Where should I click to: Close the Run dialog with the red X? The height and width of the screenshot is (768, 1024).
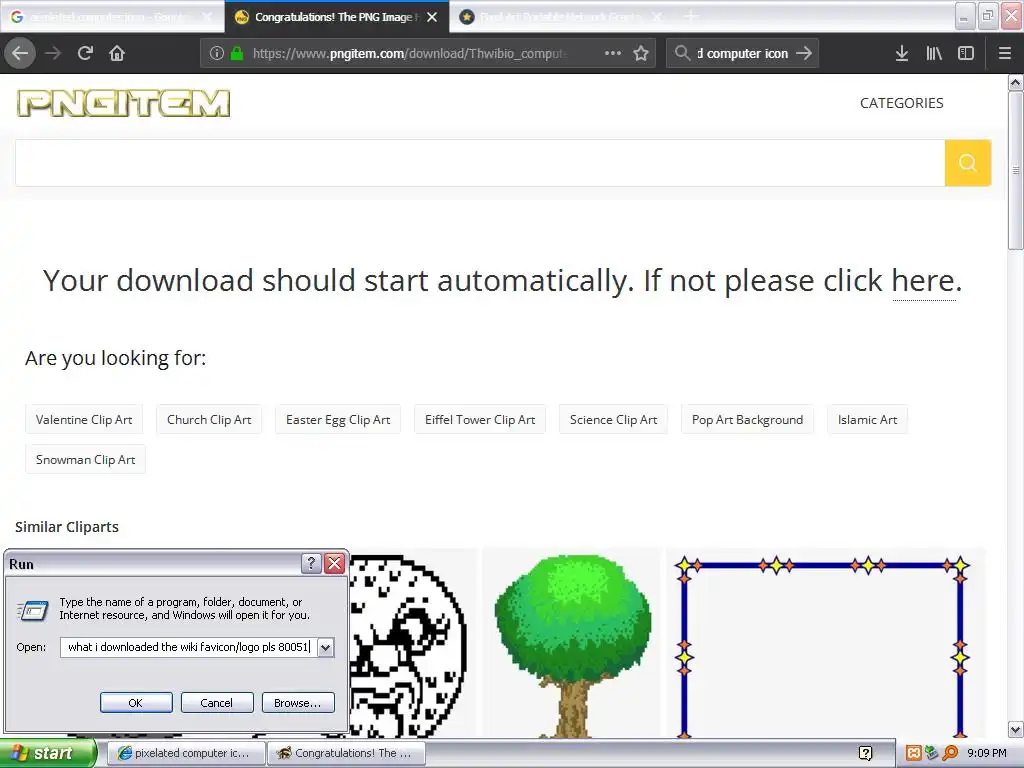pyautogui.click(x=334, y=564)
